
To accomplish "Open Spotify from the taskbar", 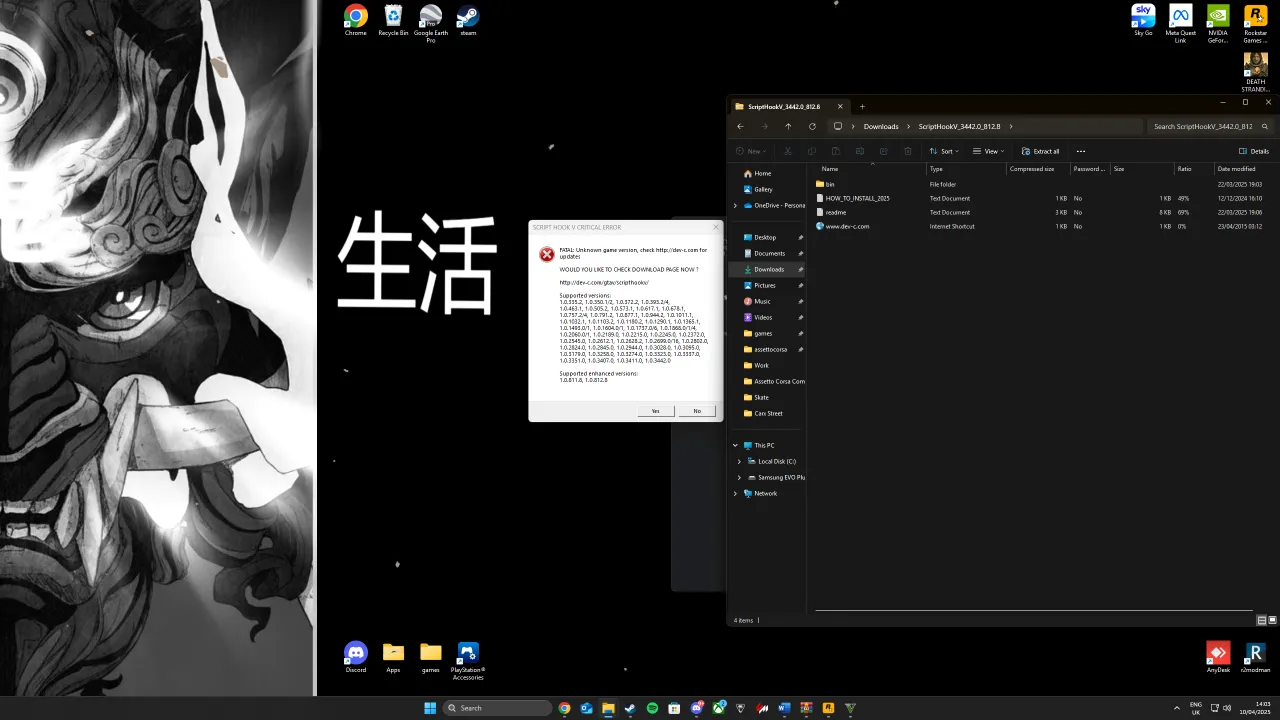I will [x=652, y=708].
